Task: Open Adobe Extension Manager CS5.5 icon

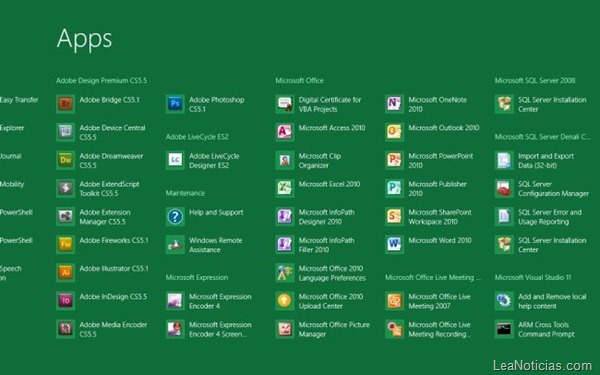Action: [x=65, y=216]
